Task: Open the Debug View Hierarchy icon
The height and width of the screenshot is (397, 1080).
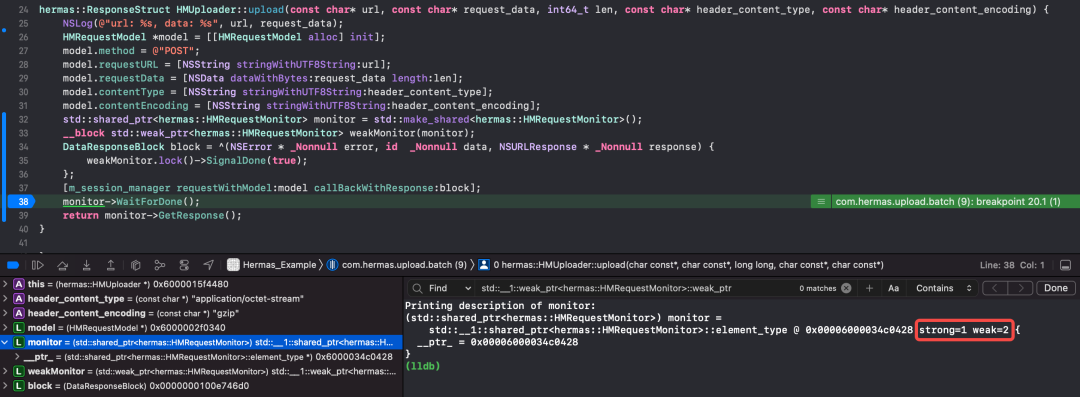Action: click(136, 265)
